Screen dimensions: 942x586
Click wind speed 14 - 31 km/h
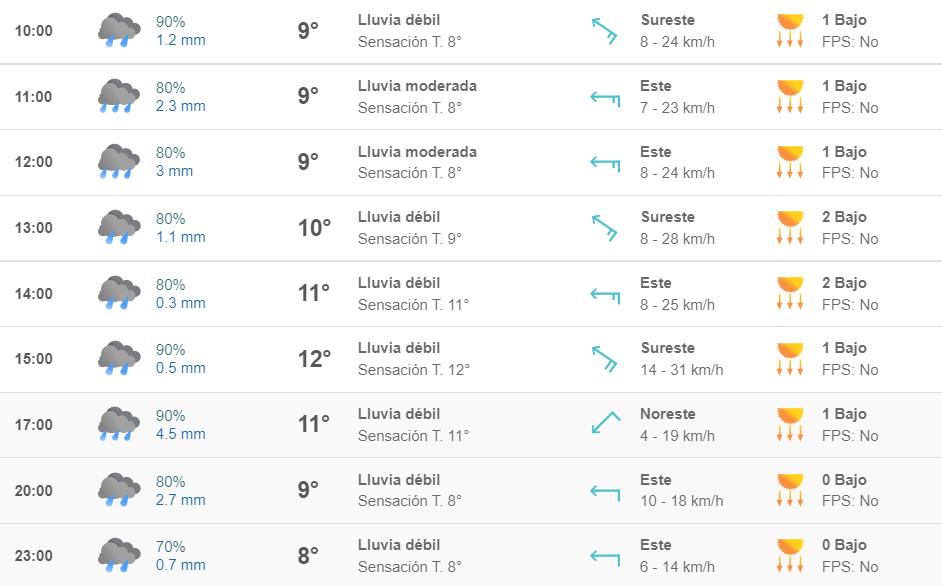pyautogui.click(x=682, y=370)
